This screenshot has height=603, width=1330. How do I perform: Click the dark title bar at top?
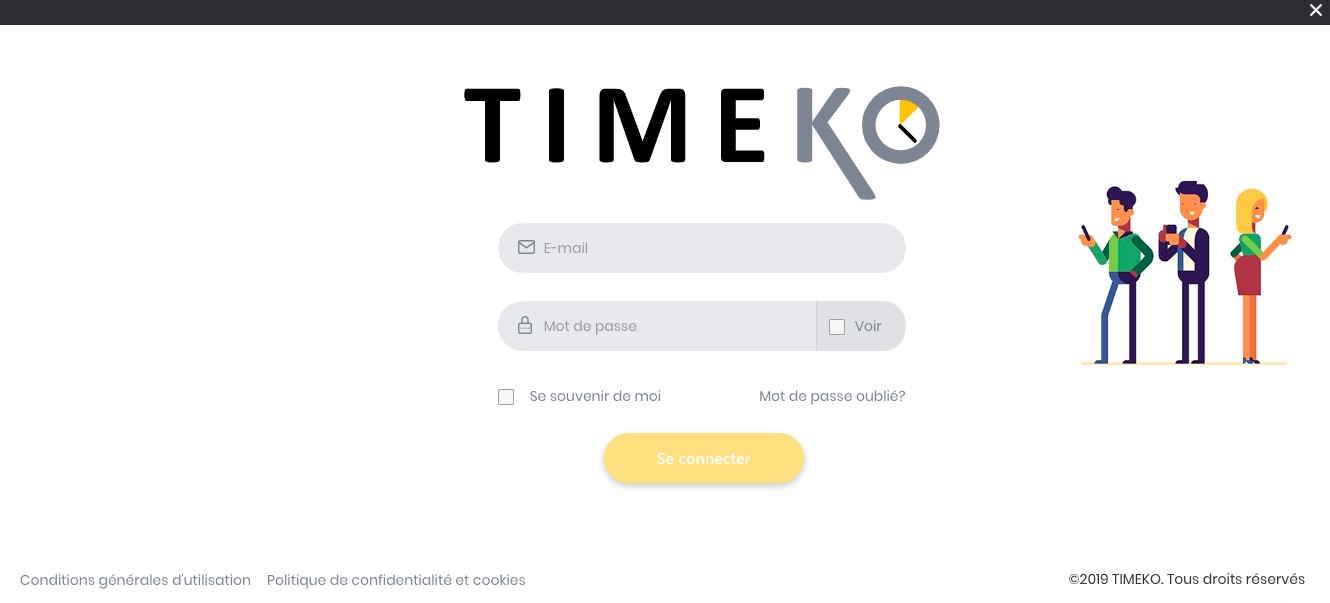click(x=650, y=12)
